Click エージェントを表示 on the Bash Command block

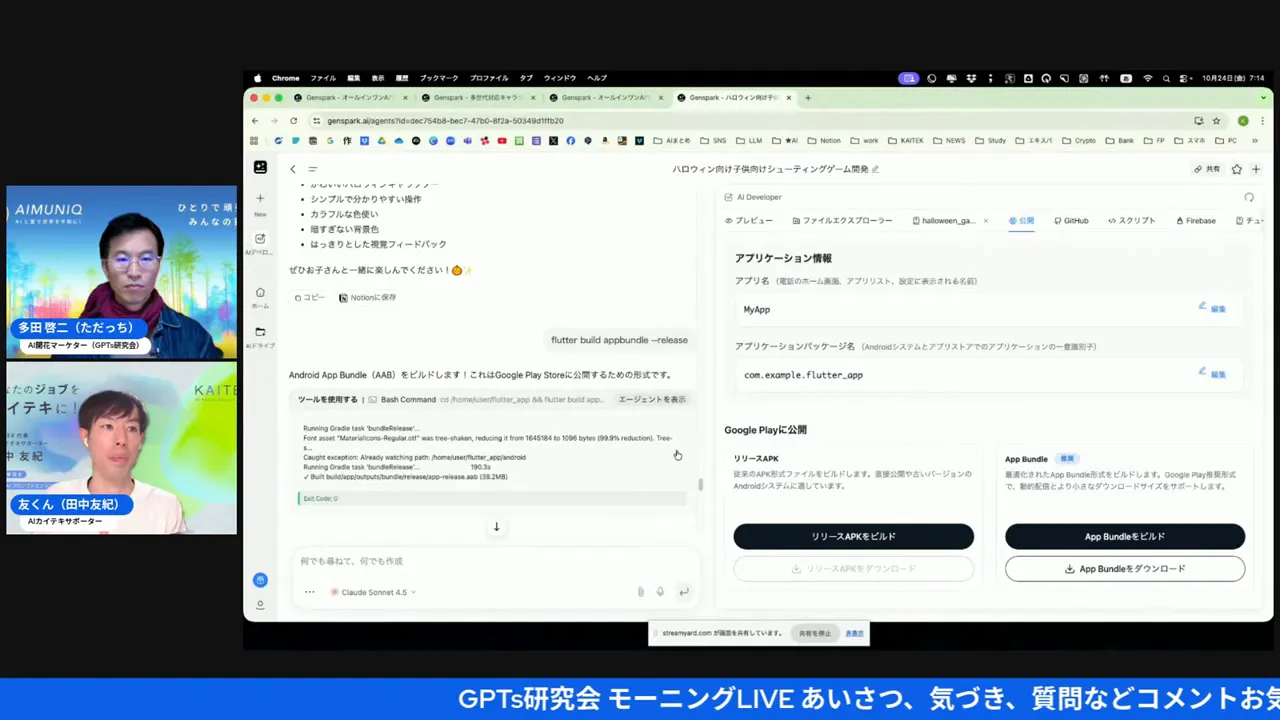point(652,400)
